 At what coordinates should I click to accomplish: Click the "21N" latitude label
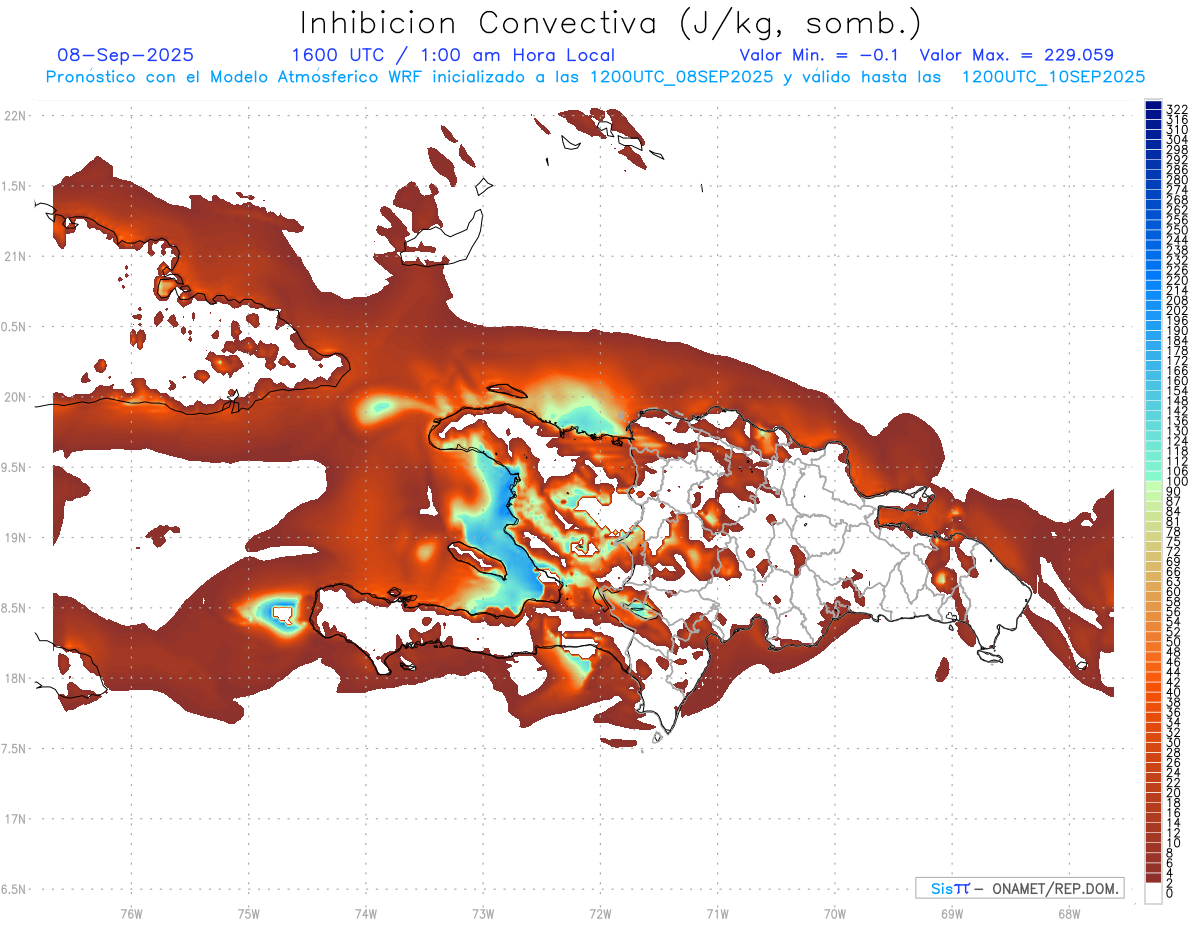(14, 256)
